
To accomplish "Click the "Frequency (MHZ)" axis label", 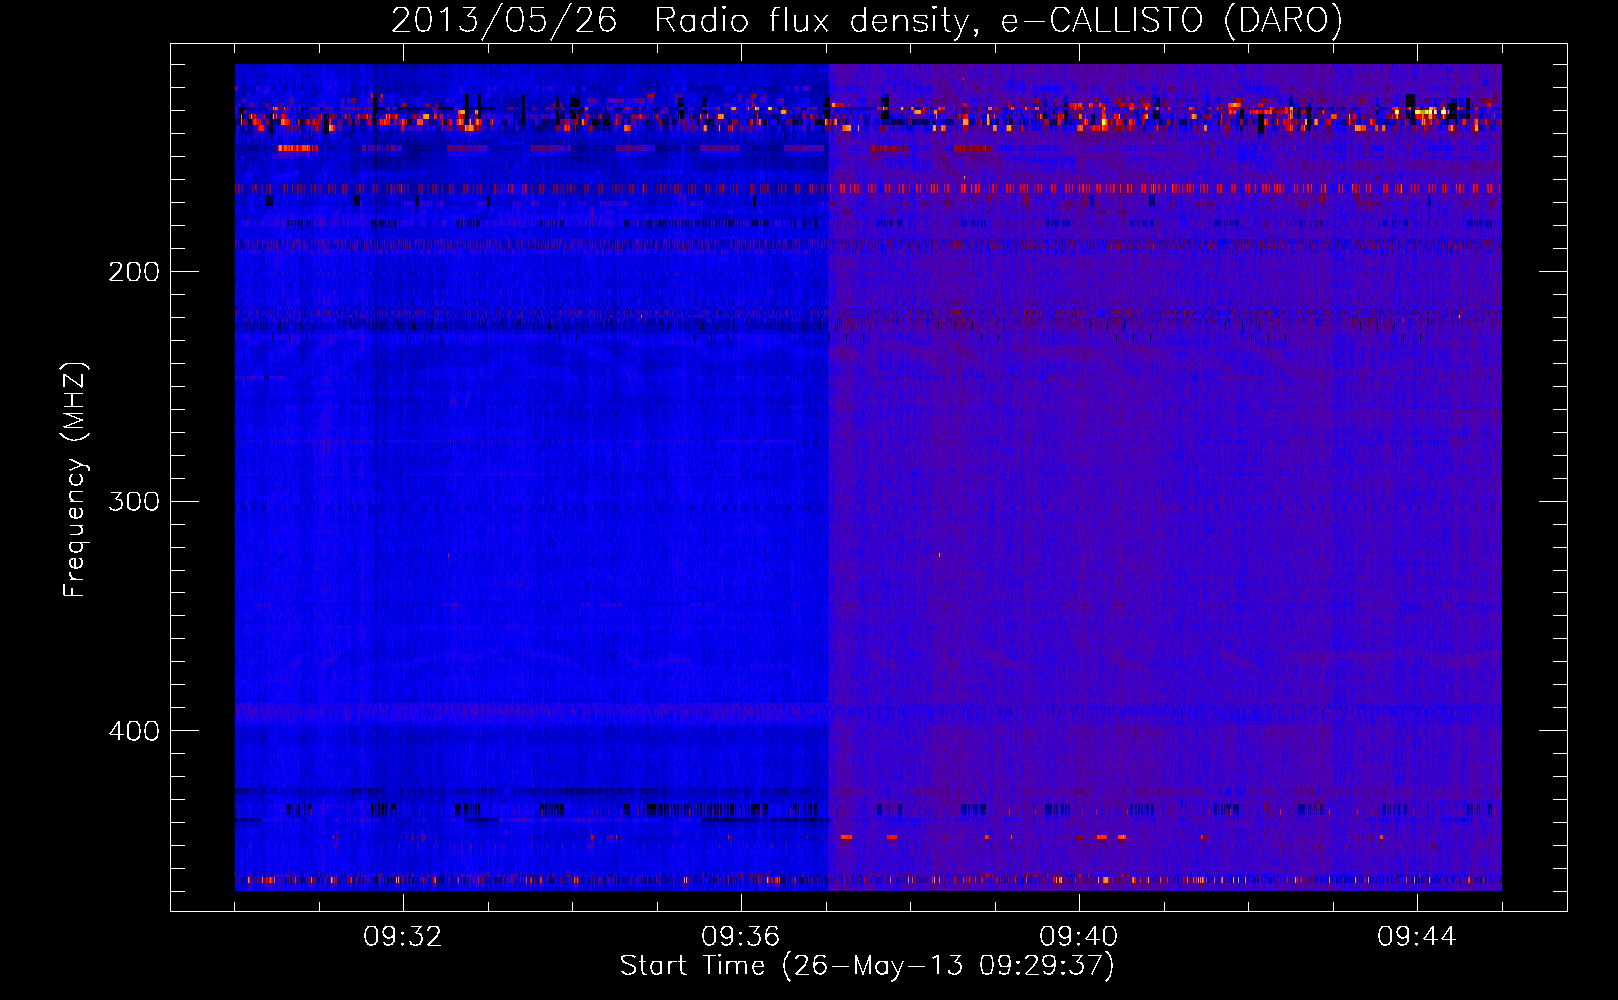I will (x=75, y=480).
